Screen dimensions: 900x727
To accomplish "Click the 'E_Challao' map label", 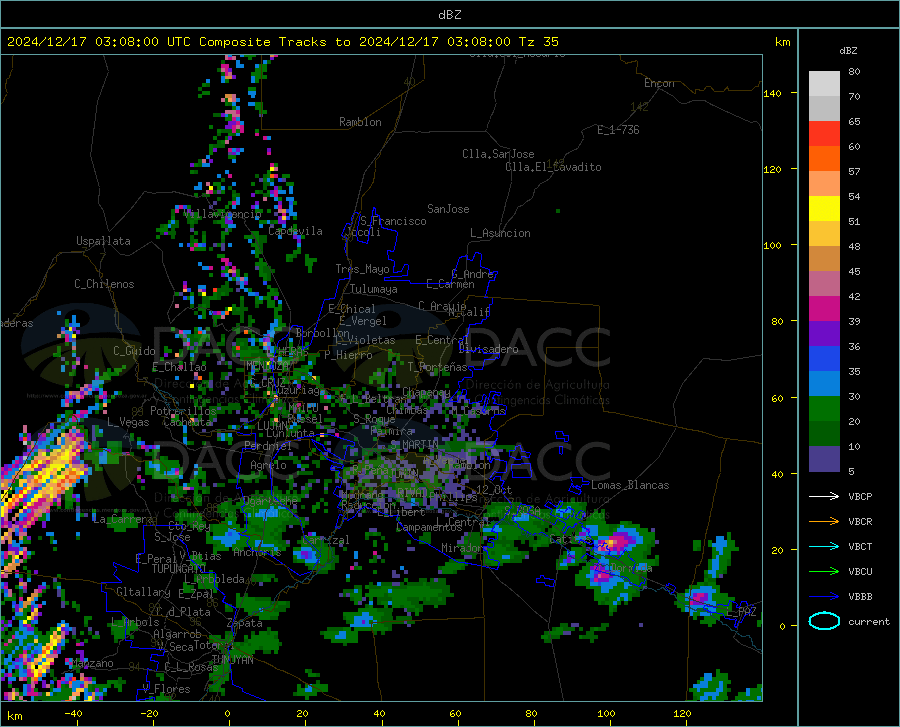I will coord(179,367).
